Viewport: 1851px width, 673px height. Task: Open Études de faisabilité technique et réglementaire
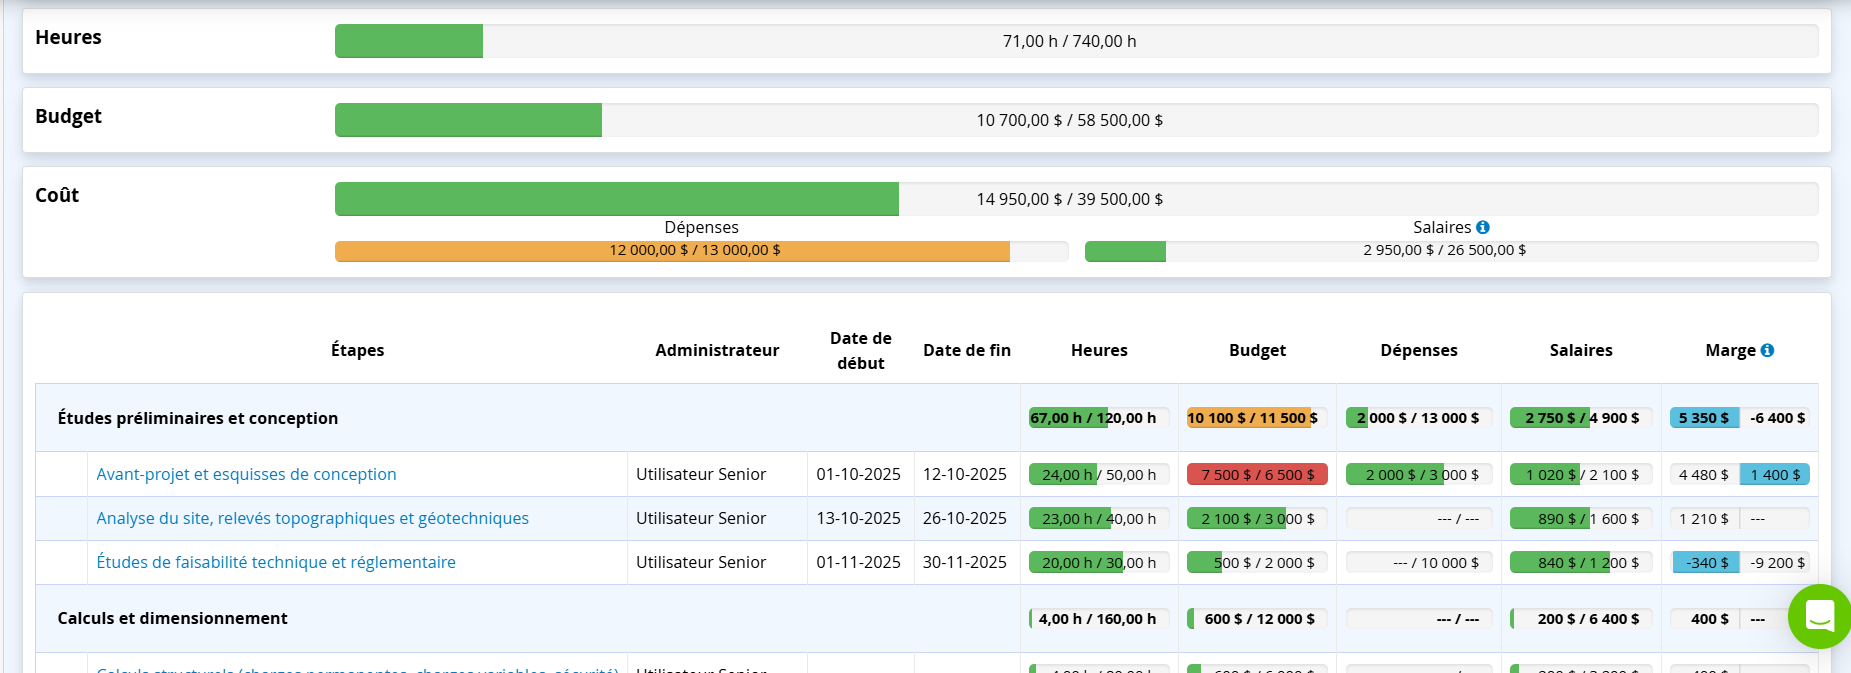276,562
